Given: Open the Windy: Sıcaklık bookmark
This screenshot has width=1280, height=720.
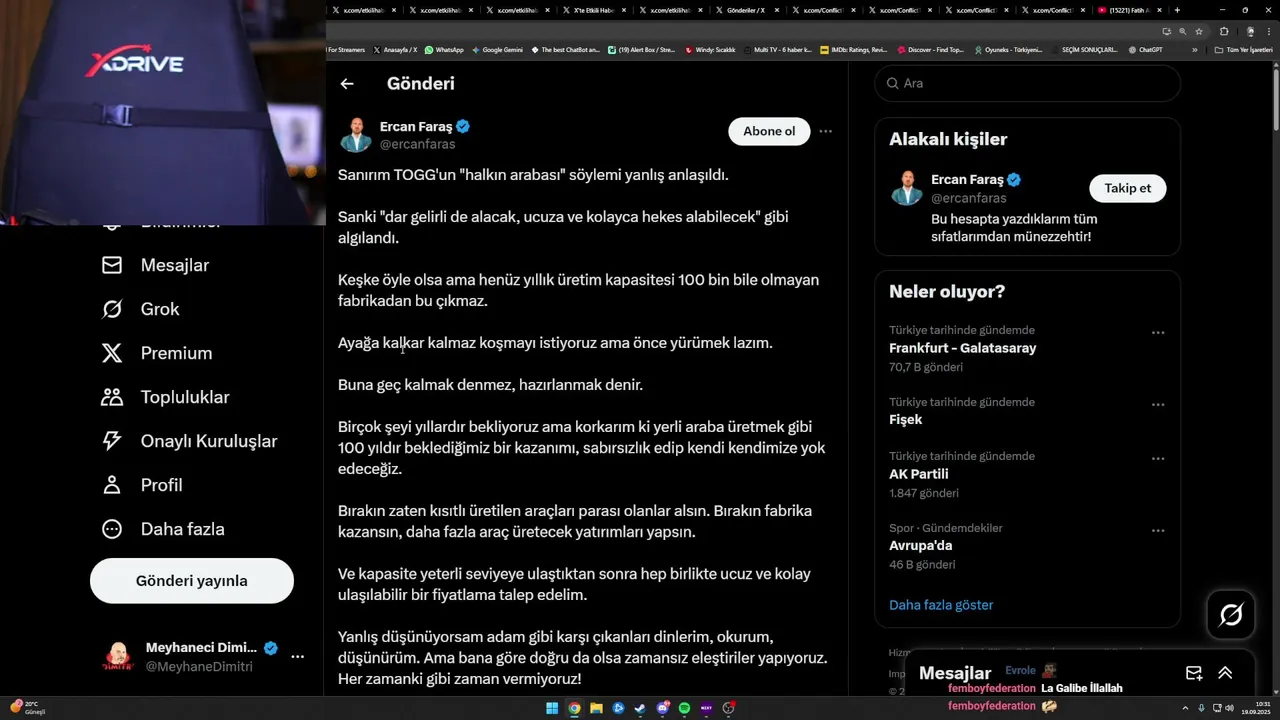Looking at the screenshot, I should [x=710, y=49].
